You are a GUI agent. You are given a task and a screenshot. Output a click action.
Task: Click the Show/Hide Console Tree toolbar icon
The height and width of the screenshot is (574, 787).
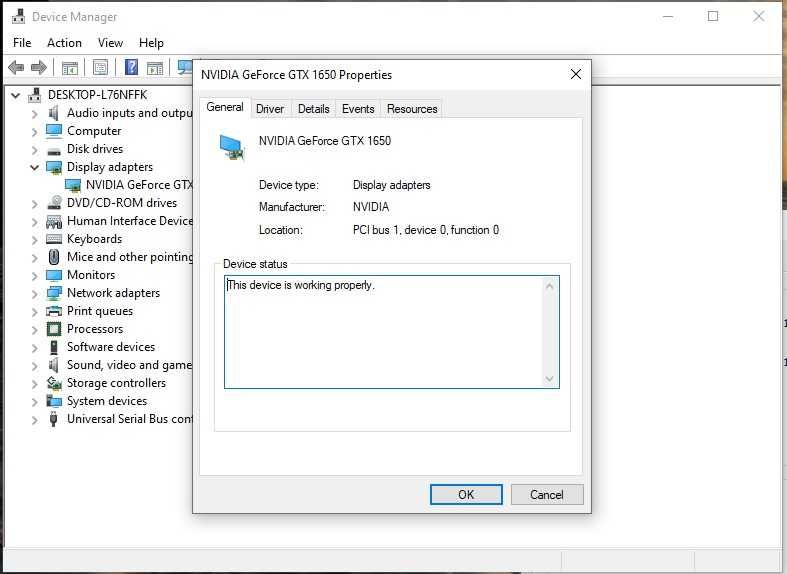[x=70, y=67]
